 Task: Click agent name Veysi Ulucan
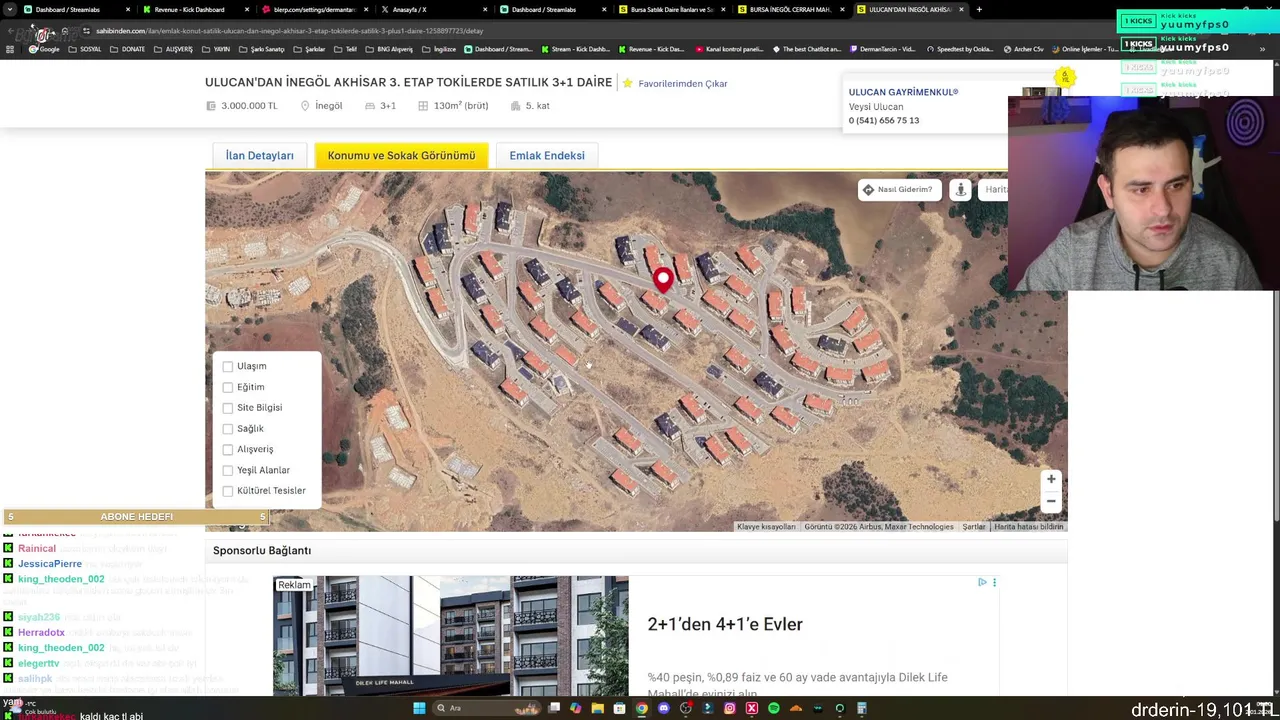876,107
